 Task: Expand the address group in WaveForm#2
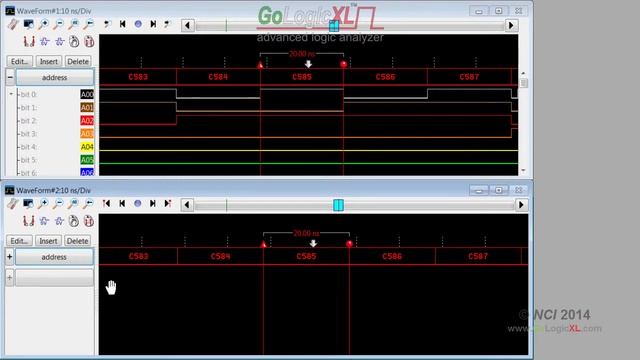(x=9, y=257)
